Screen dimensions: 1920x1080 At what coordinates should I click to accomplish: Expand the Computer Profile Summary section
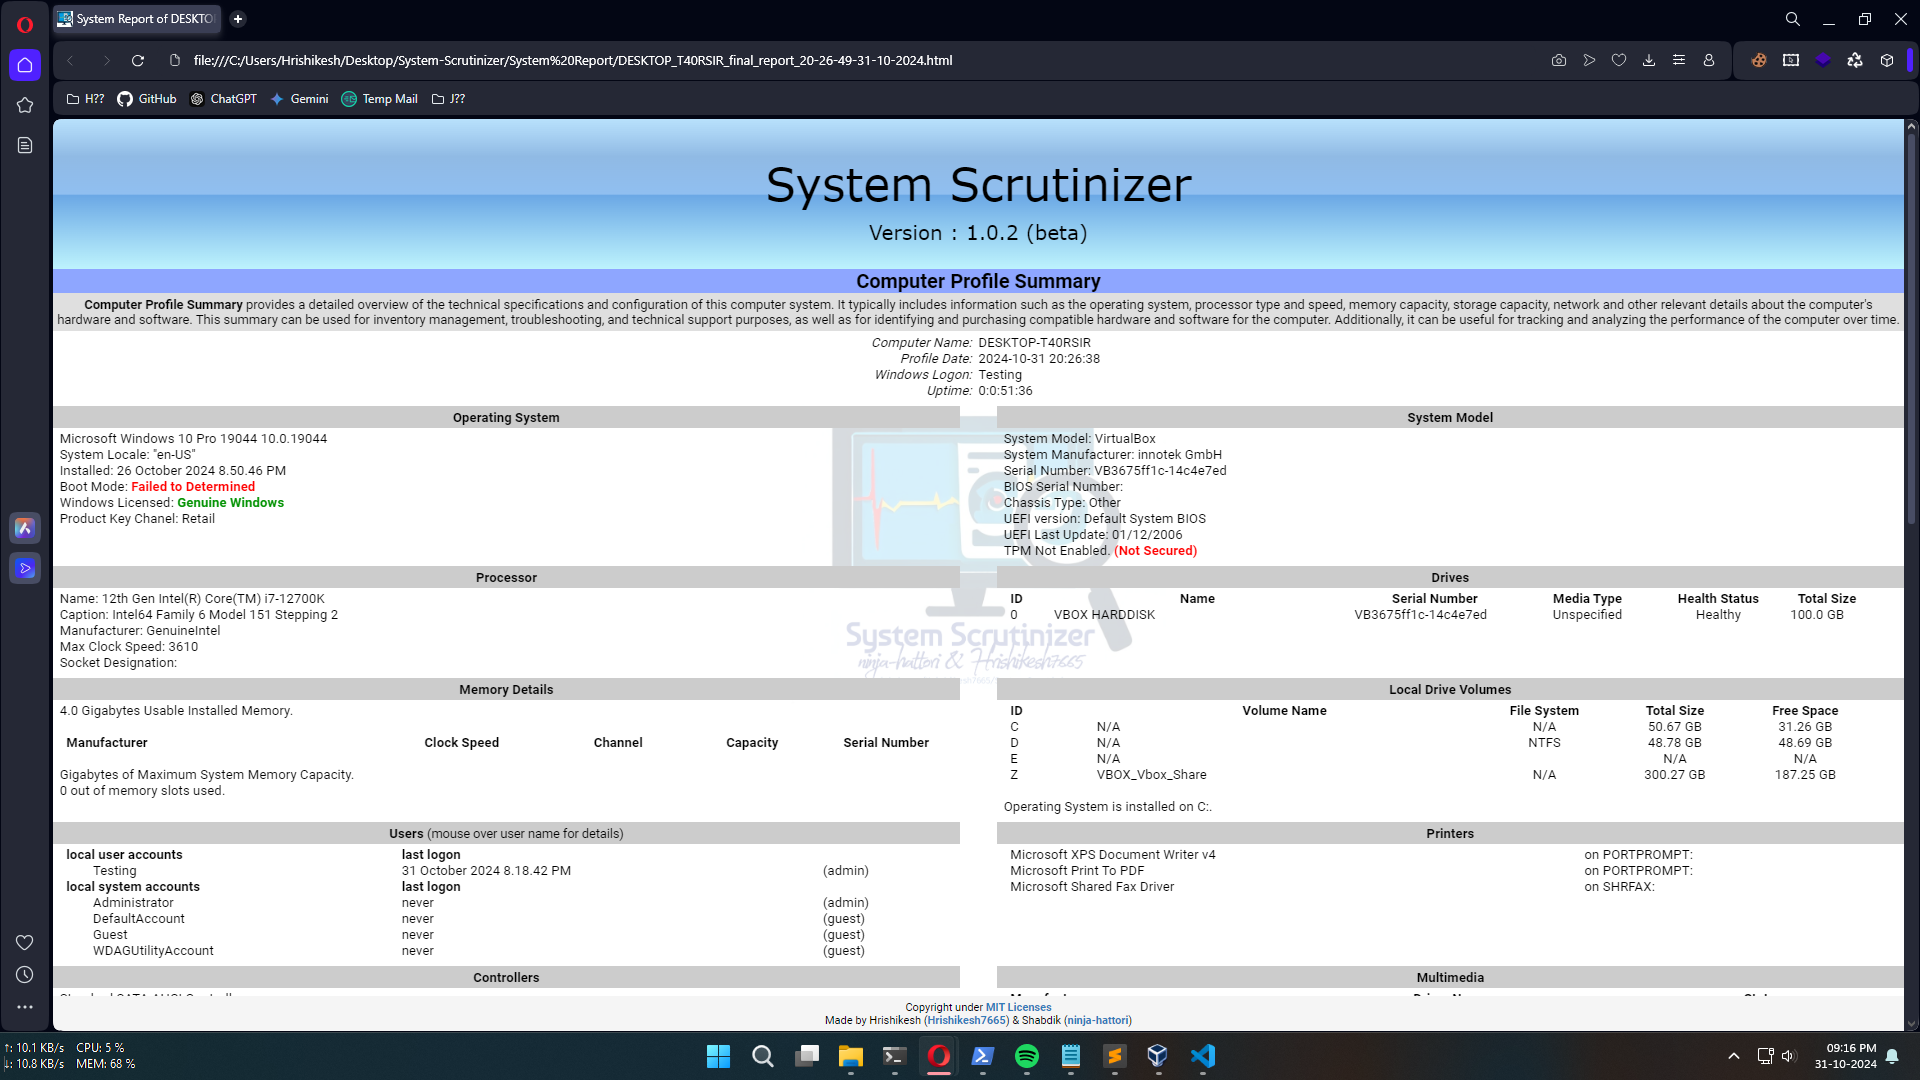tap(978, 281)
